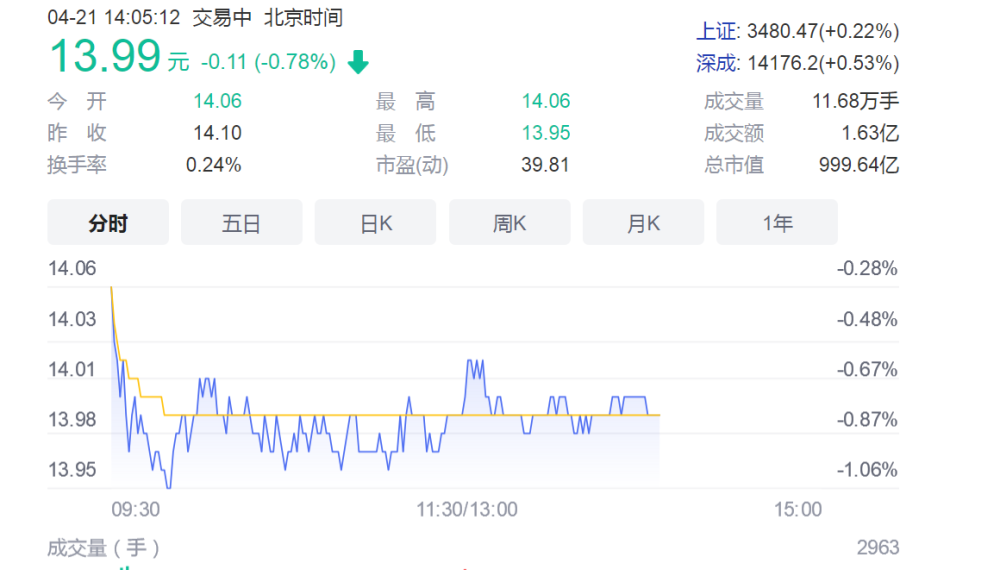The height and width of the screenshot is (570, 1000).
Task: Click the current price 13.99
Action: 105,56
